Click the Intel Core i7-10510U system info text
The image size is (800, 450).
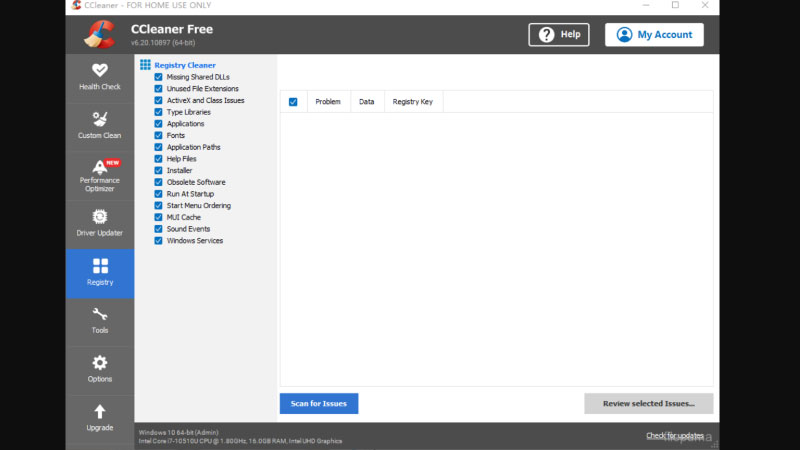pos(240,441)
